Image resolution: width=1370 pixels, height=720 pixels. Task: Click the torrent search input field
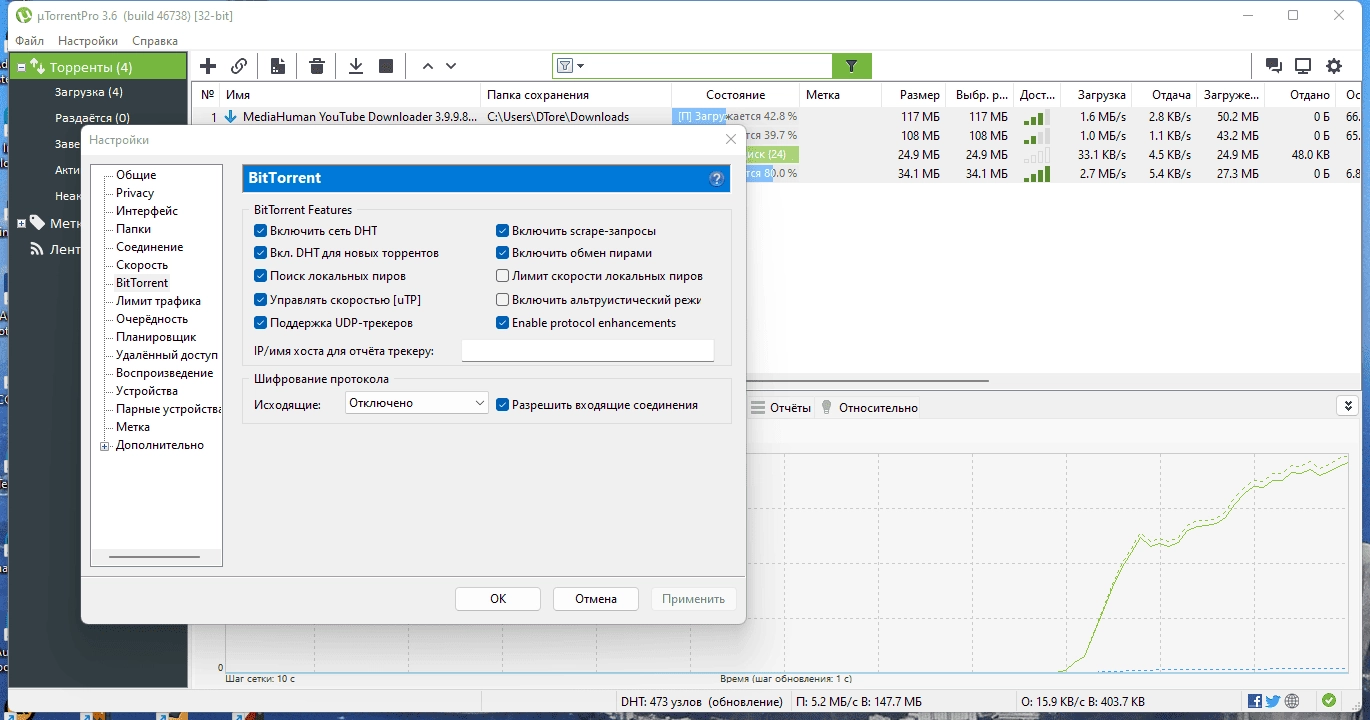point(708,66)
